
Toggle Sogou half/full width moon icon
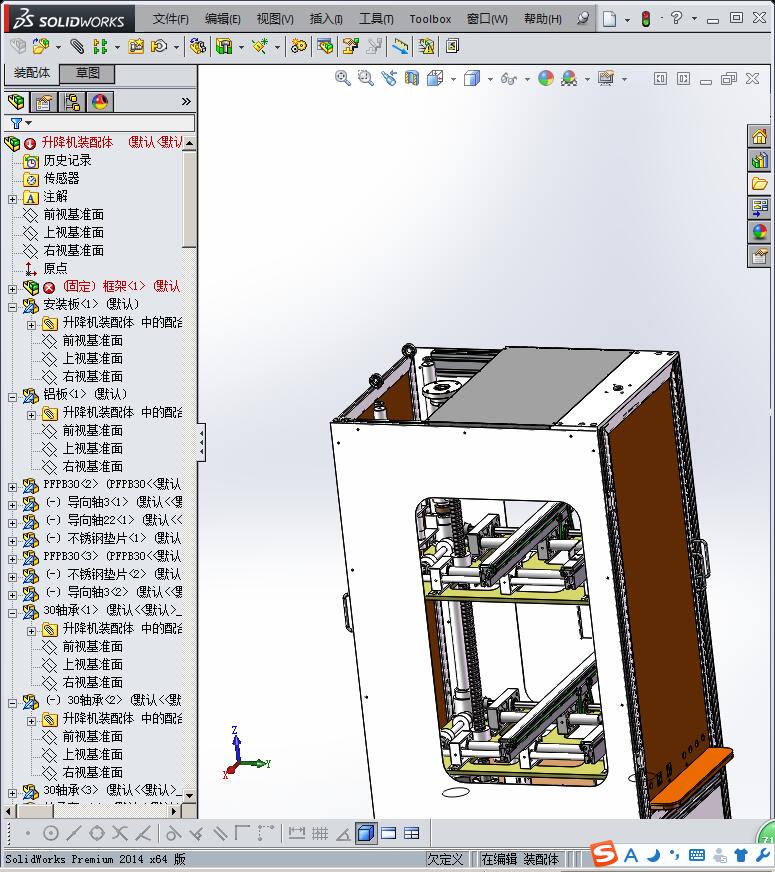pos(654,854)
